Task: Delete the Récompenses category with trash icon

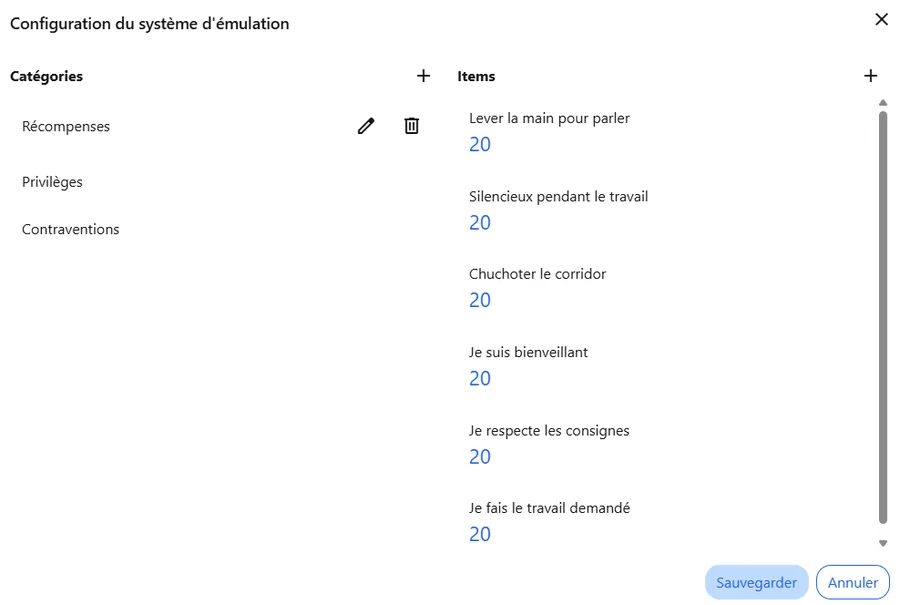Action: click(x=412, y=126)
